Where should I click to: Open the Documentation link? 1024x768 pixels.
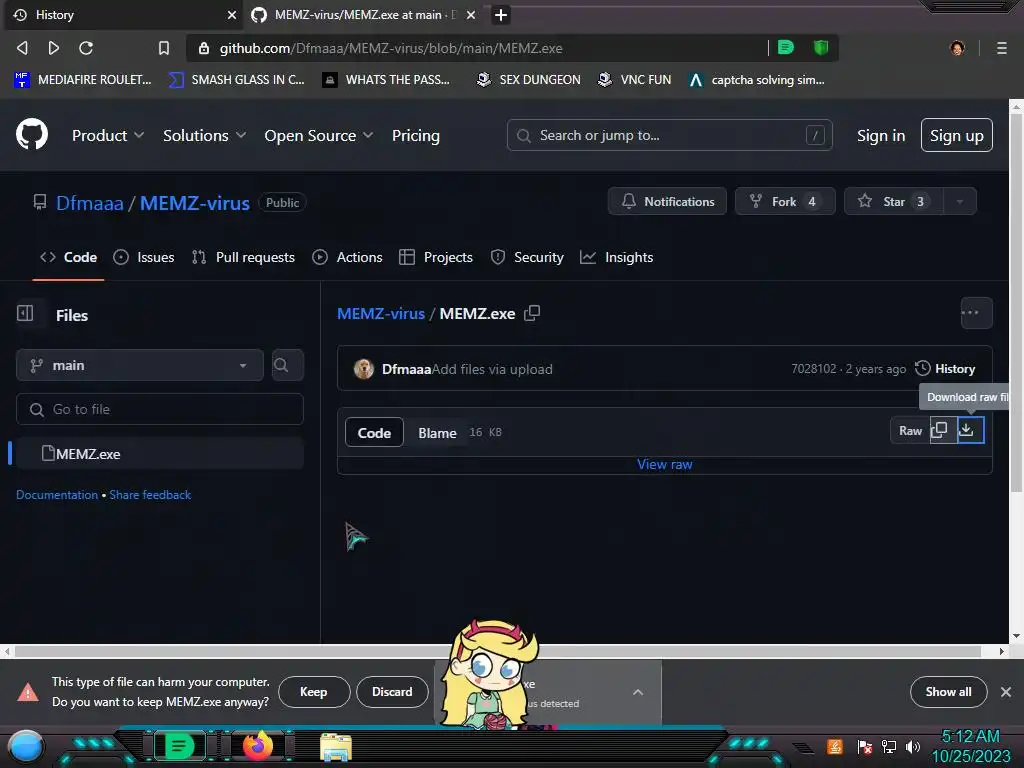pos(57,495)
